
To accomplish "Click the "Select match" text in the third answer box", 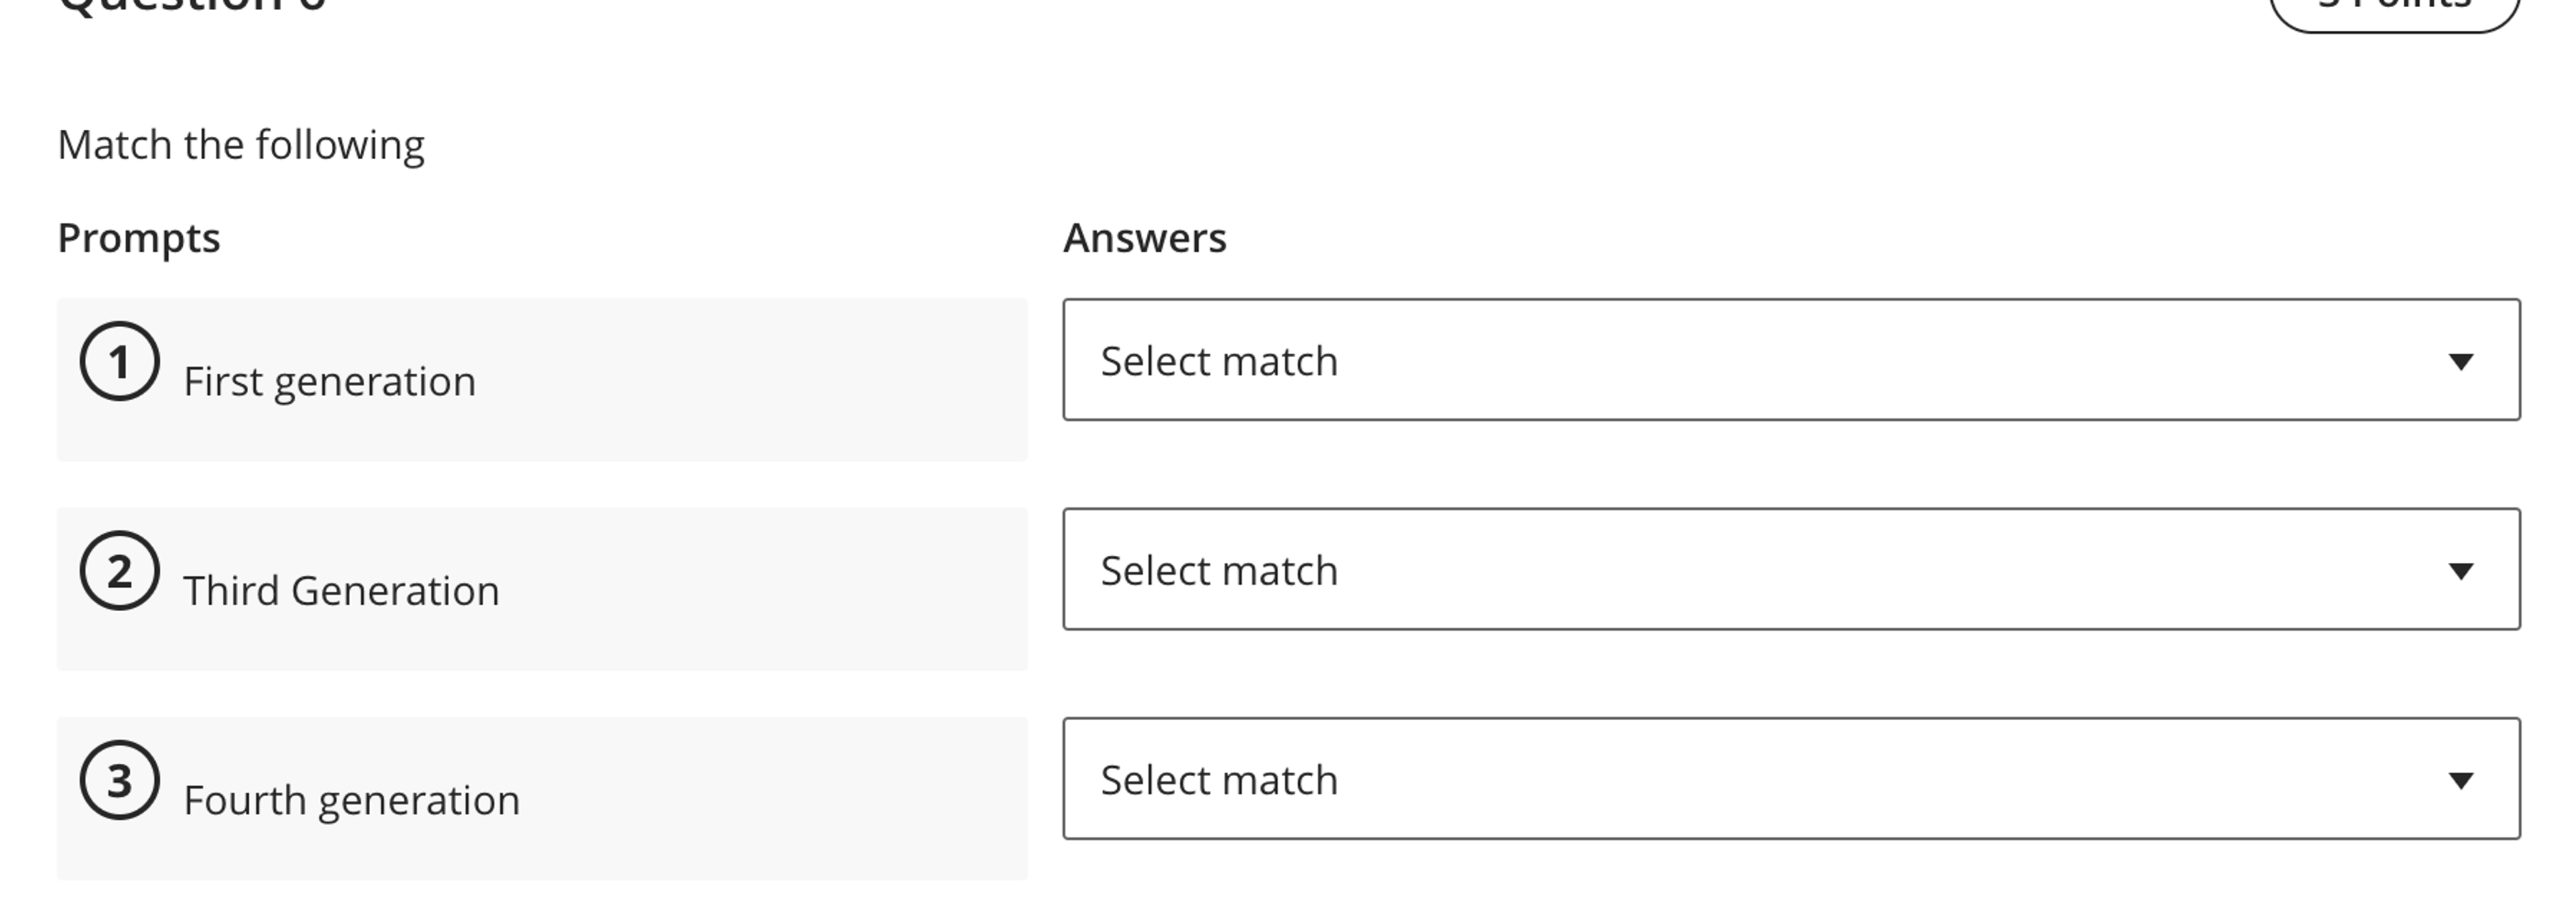I will (1219, 780).
